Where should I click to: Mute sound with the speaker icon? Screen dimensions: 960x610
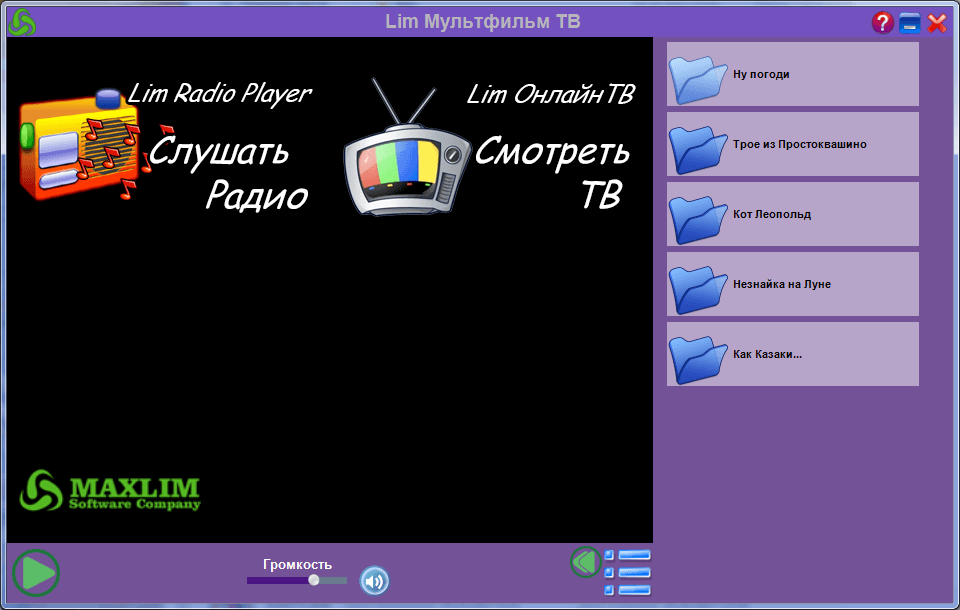click(x=374, y=581)
